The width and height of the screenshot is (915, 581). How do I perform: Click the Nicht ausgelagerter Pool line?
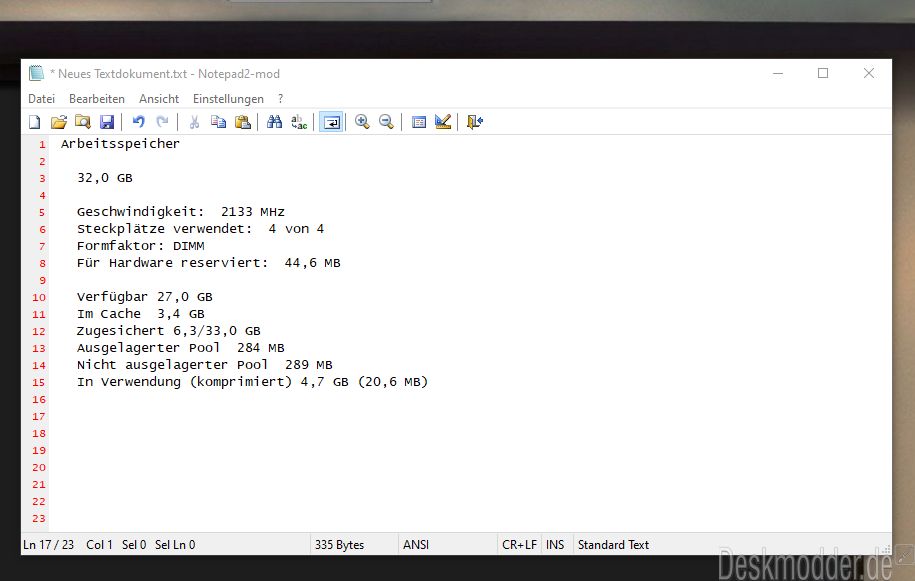pyautogui.click(x=204, y=365)
